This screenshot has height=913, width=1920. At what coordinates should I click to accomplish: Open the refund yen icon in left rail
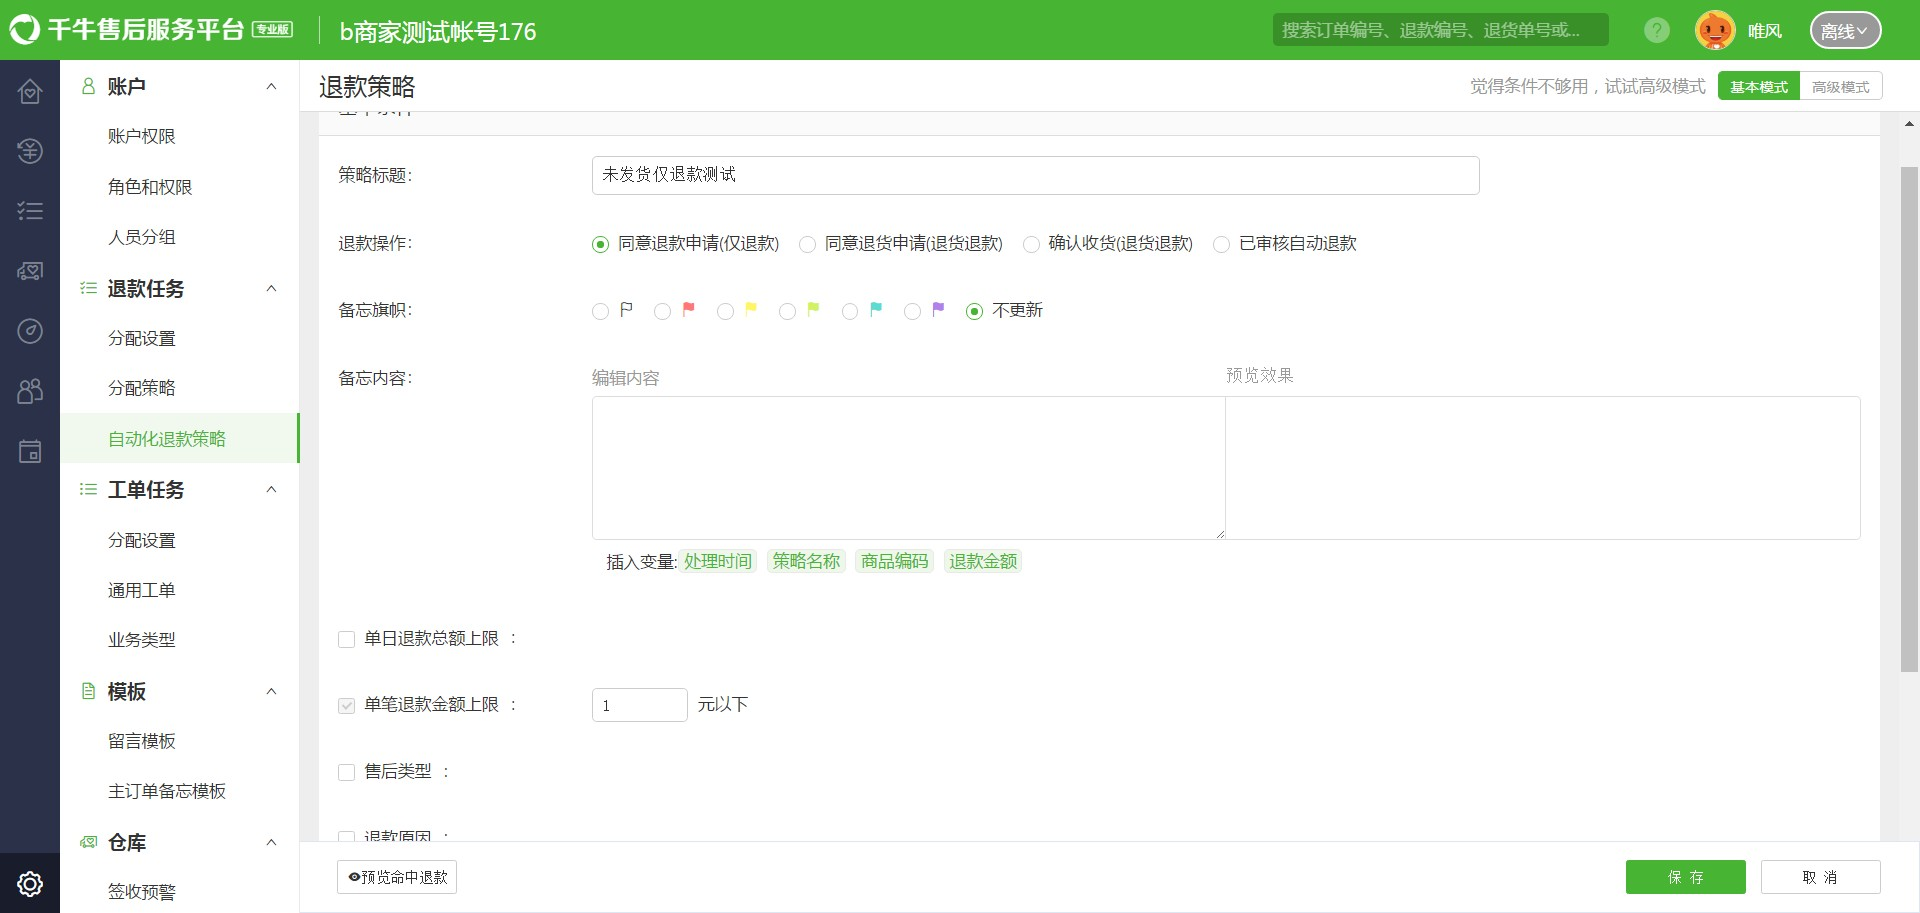[30, 151]
